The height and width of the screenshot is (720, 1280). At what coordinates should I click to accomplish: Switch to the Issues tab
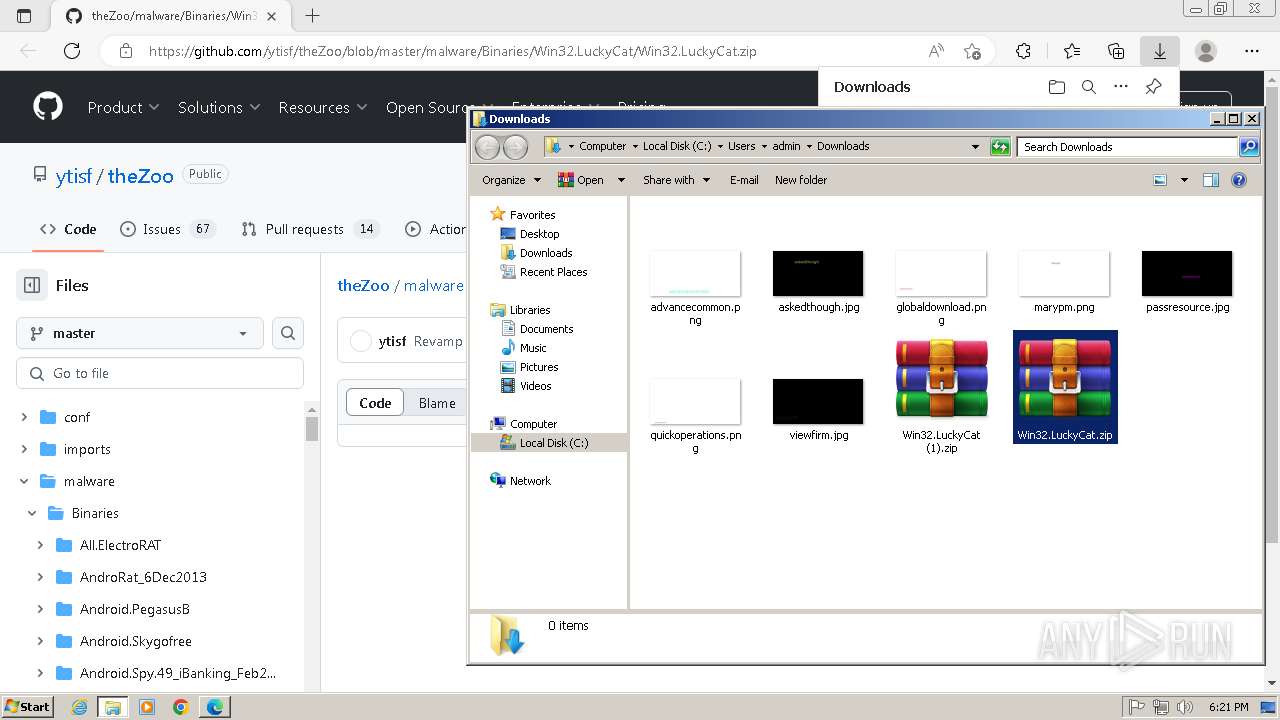point(167,229)
